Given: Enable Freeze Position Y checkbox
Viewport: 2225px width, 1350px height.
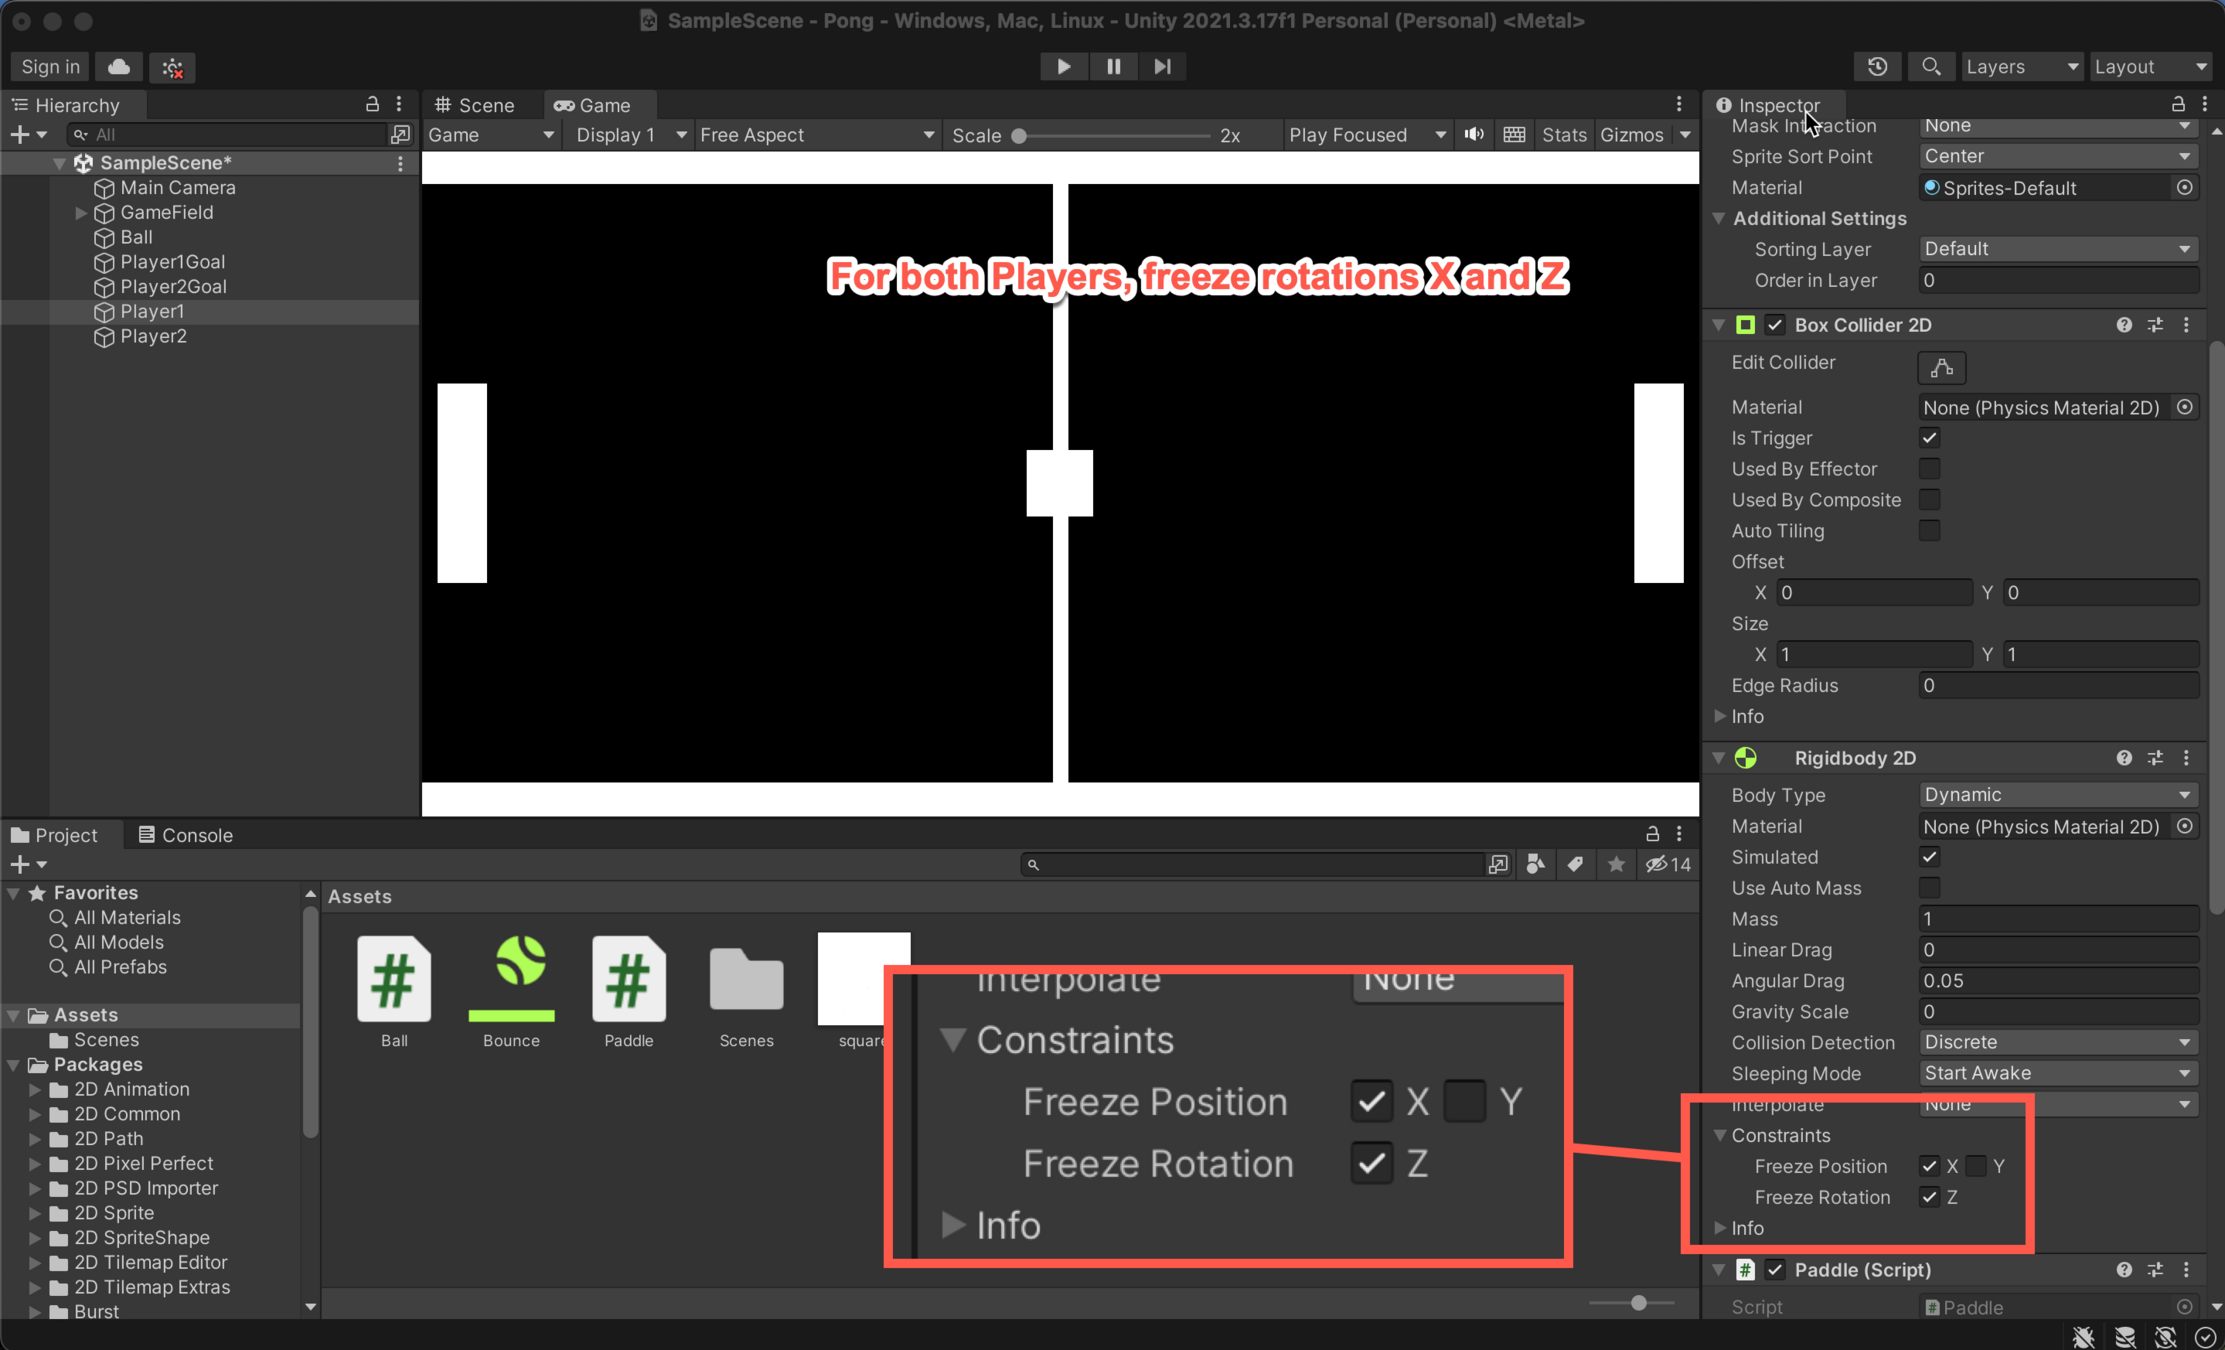Looking at the screenshot, I should [1975, 1166].
